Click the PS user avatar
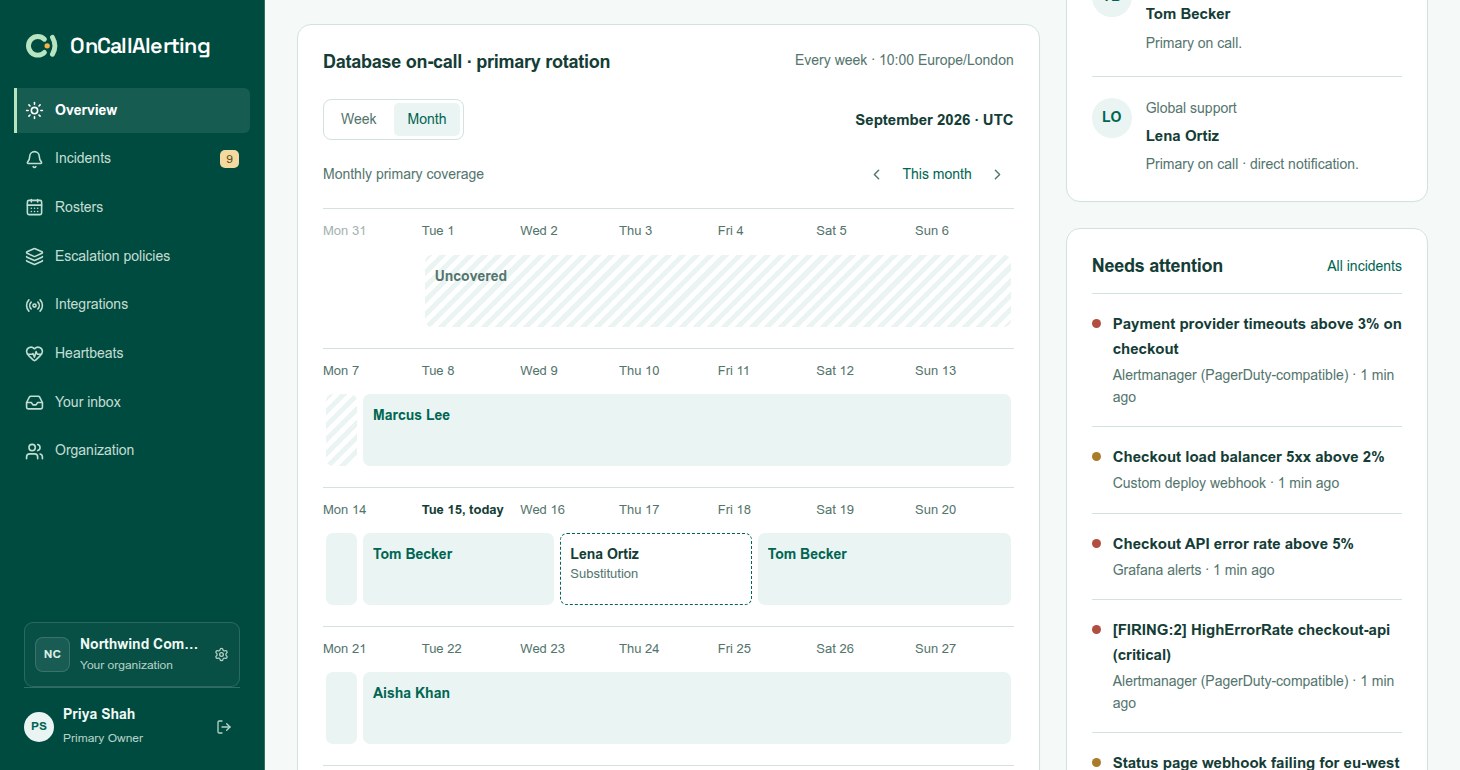Viewport: 1460px width, 770px height. click(x=39, y=726)
